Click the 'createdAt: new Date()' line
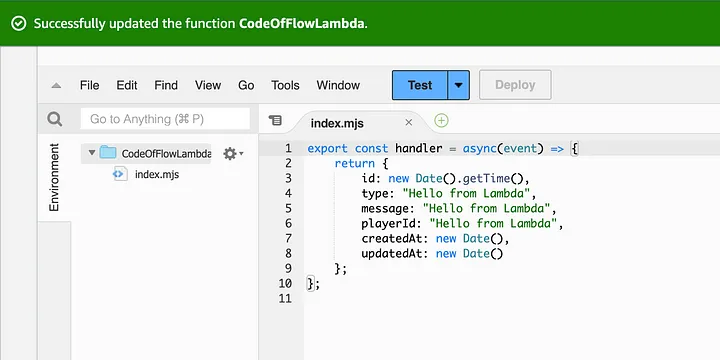Viewport: 720px width, 360px height. 435,239
